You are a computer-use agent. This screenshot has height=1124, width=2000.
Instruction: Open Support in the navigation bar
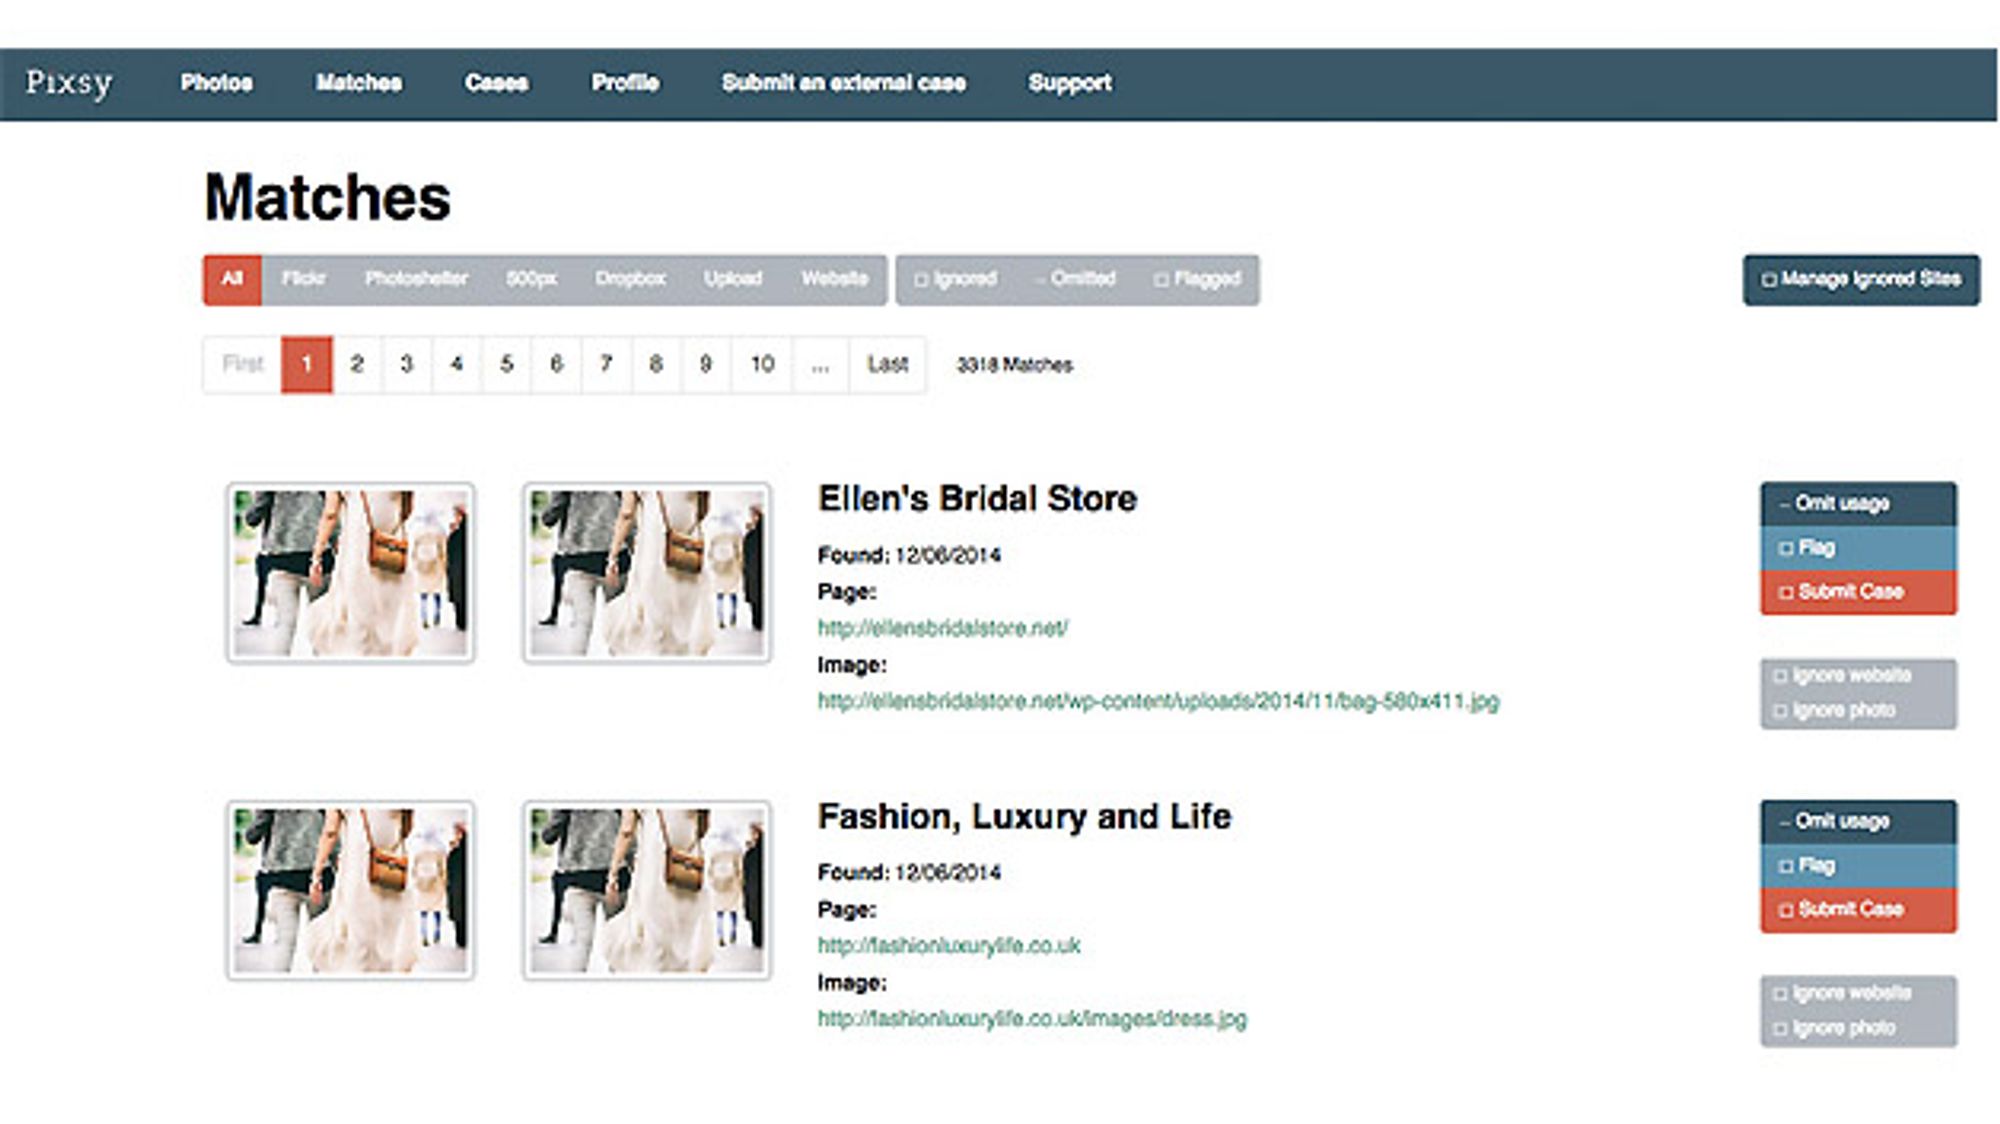coord(1070,83)
